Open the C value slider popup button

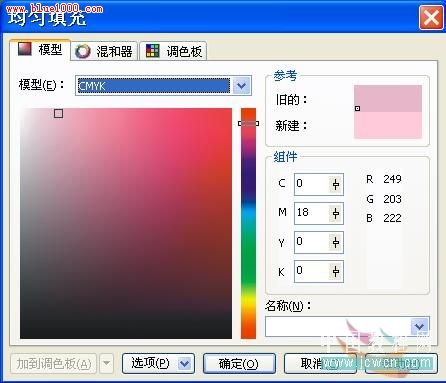(336, 184)
